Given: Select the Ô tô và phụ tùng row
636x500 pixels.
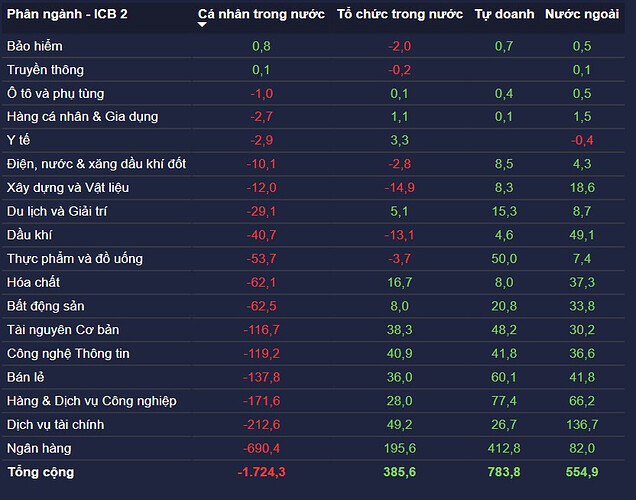Looking at the screenshot, I should [x=56, y=93].
